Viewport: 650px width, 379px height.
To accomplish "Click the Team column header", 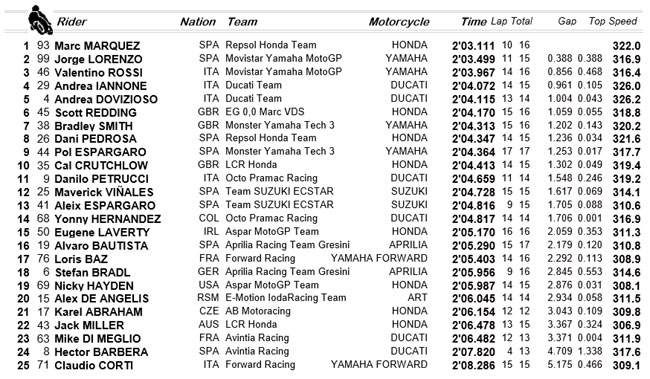I will coord(242,22).
